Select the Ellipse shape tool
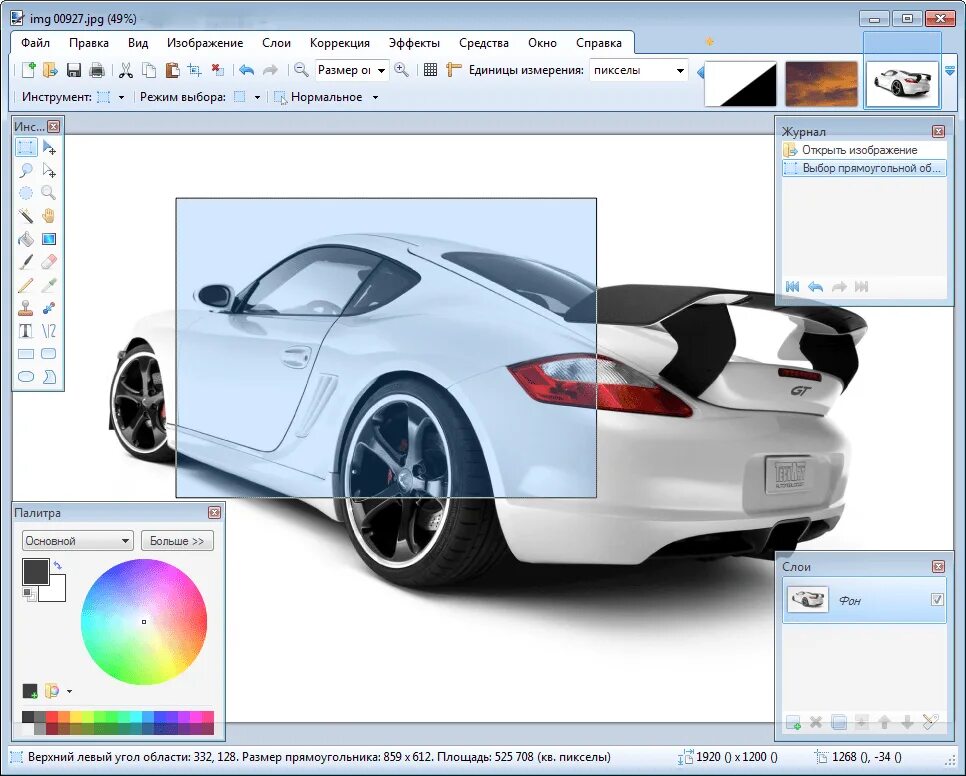 26,376
